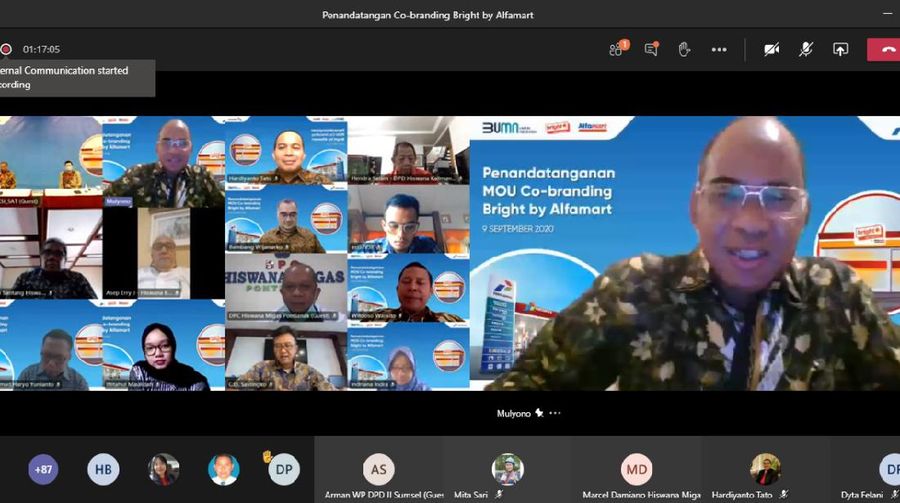Image resolution: width=900 pixels, height=503 pixels.
Task: Select the AS avatar for Arman WP
Action: [379, 469]
